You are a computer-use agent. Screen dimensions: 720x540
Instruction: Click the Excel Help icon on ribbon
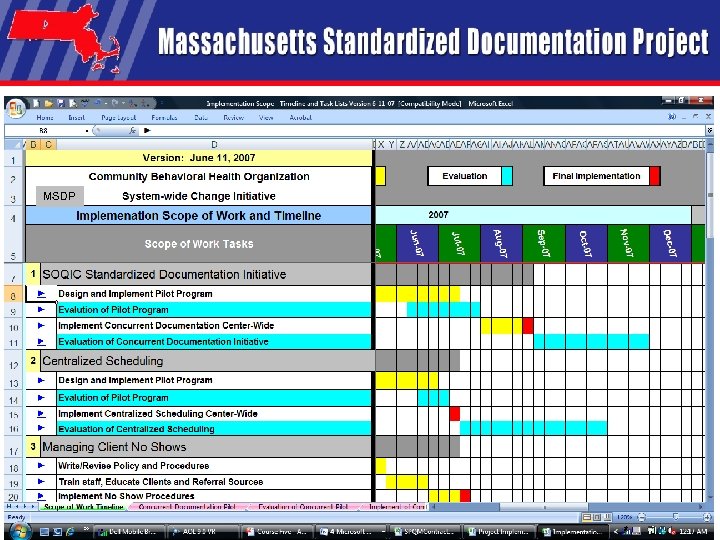click(672, 117)
